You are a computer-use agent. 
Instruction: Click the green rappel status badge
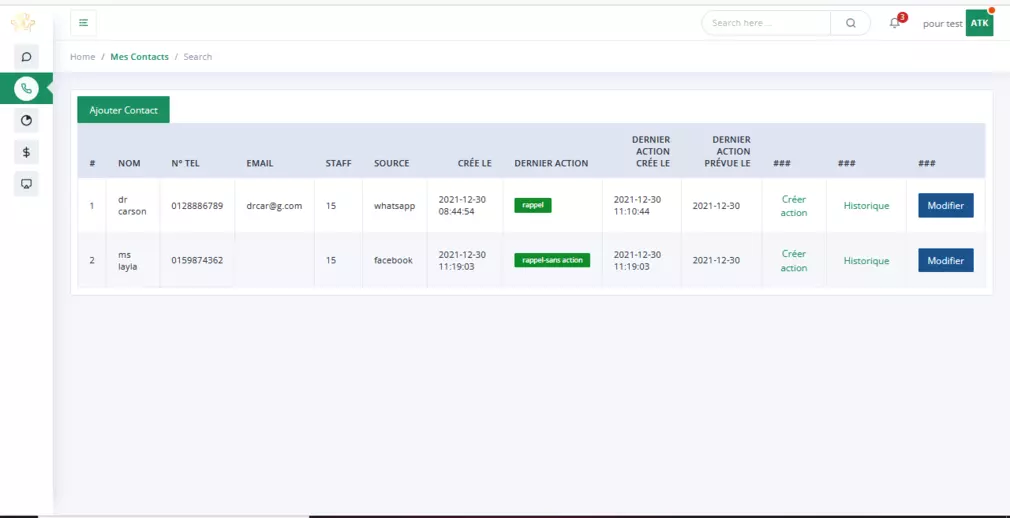(533, 205)
